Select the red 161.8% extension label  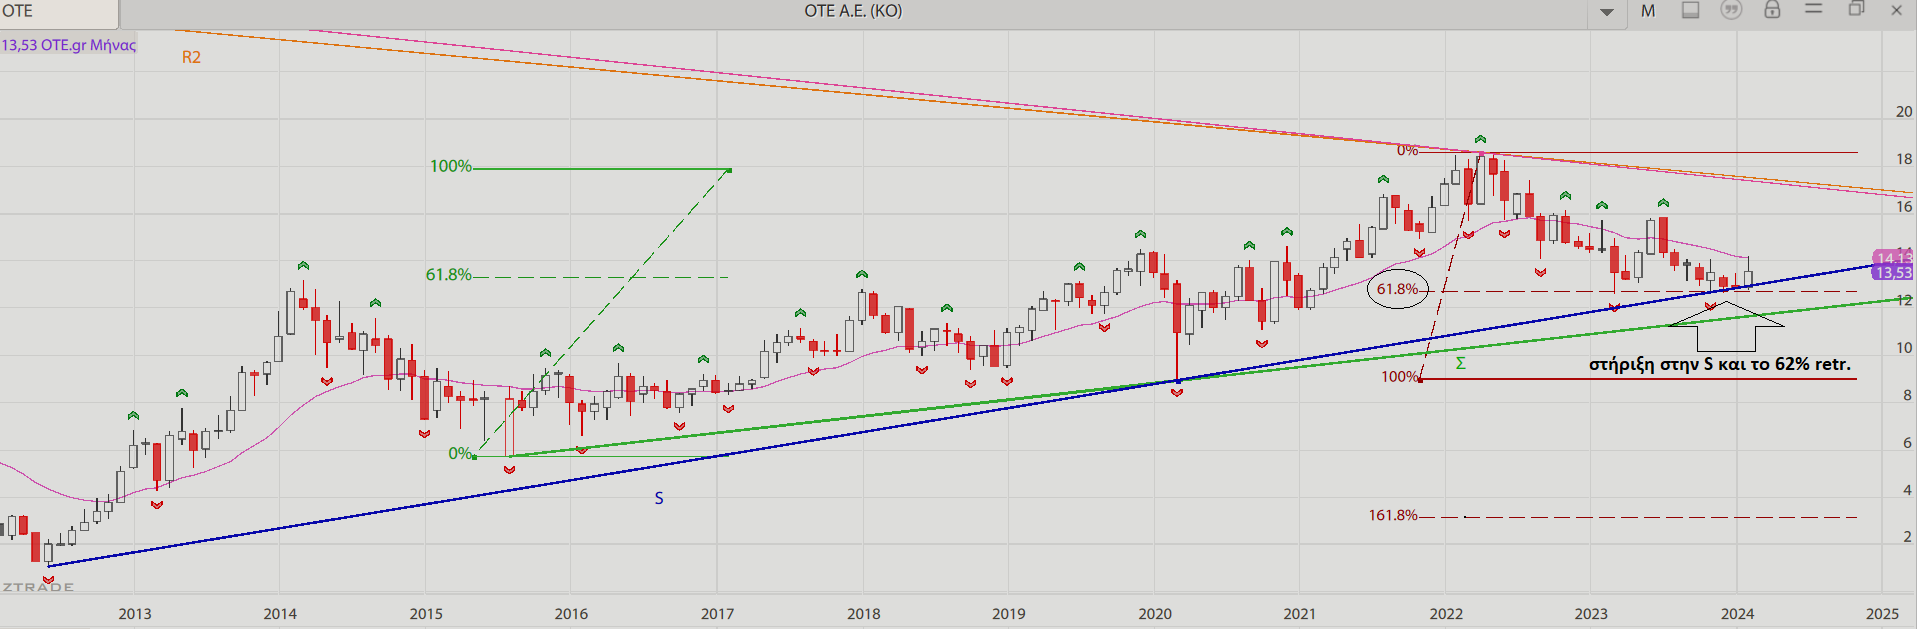click(x=1393, y=515)
